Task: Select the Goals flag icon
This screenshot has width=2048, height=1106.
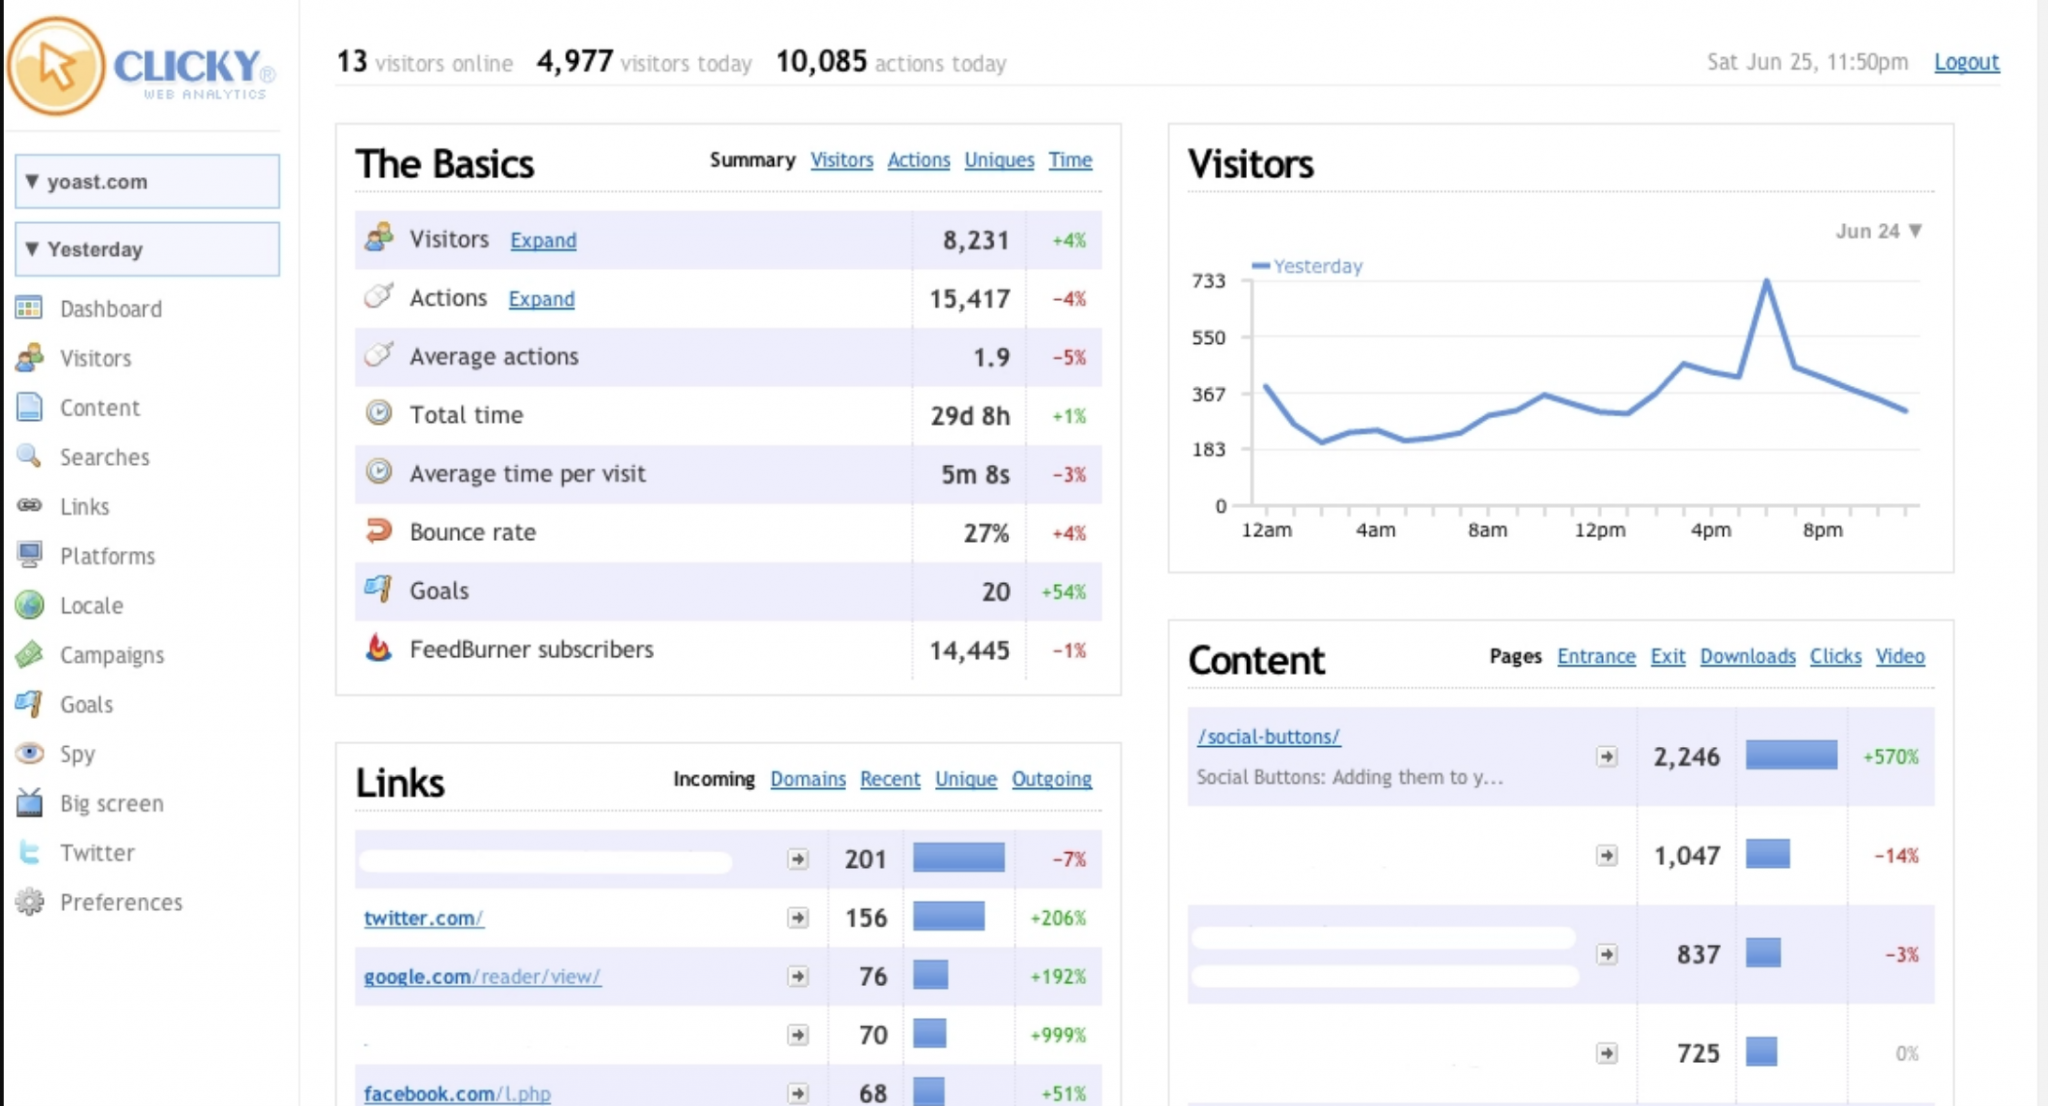Action: 29,704
